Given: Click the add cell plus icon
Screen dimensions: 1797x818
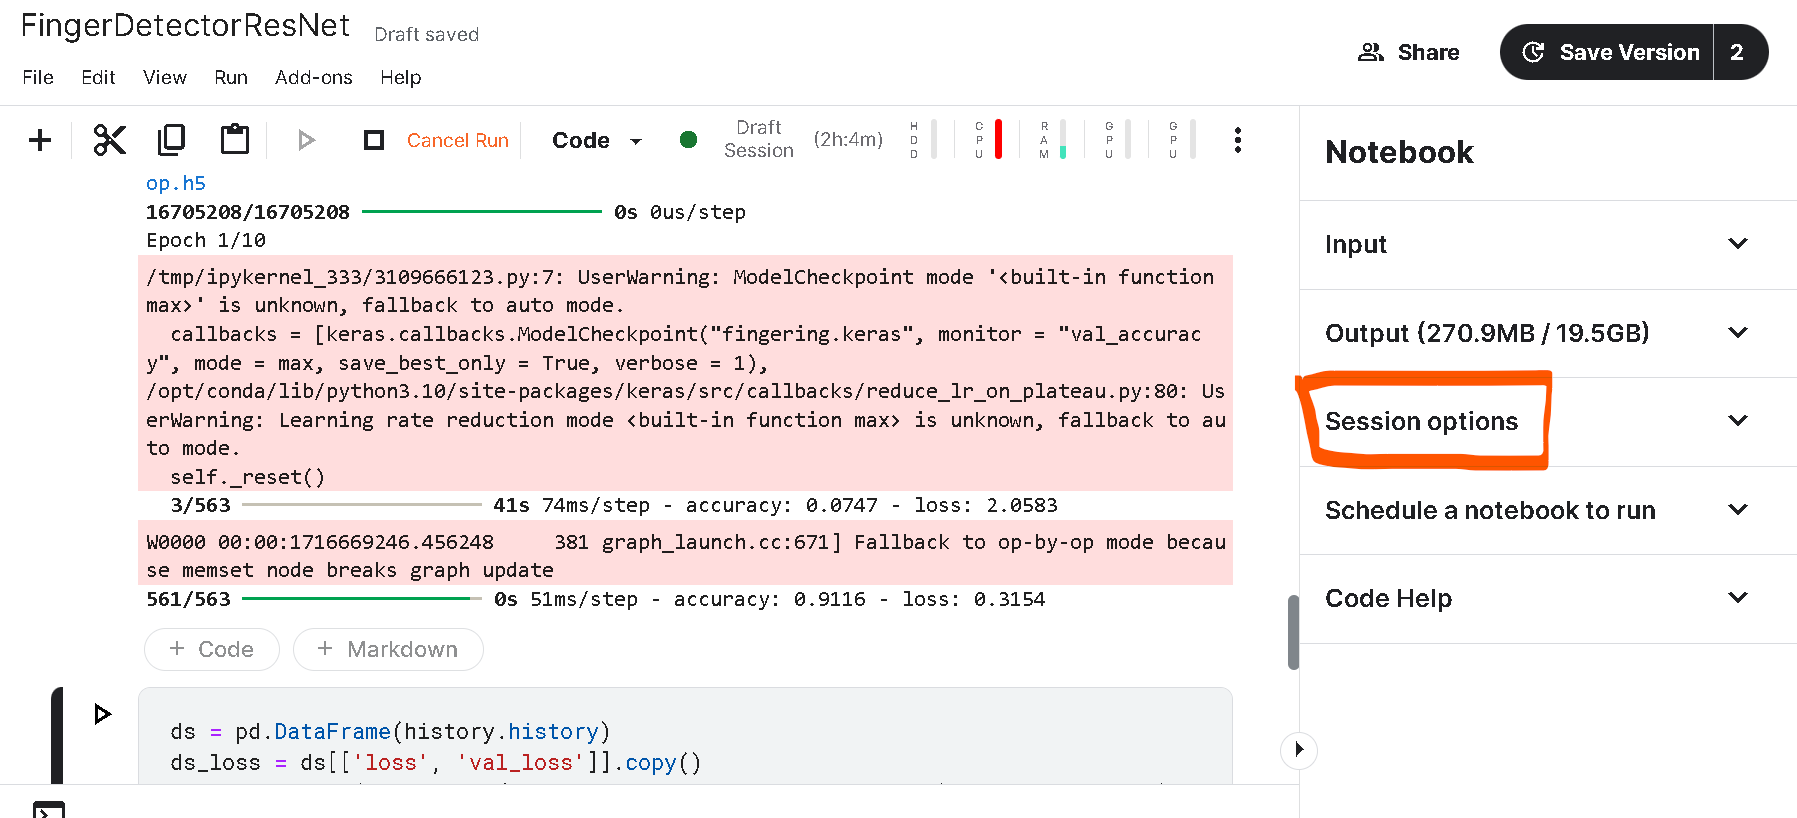Looking at the screenshot, I should [x=40, y=140].
